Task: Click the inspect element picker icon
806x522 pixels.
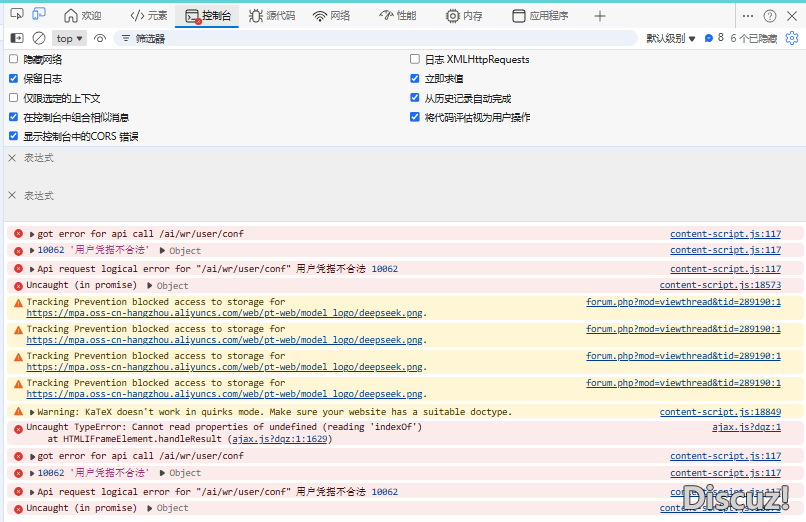Action: pyautogui.click(x=17, y=15)
